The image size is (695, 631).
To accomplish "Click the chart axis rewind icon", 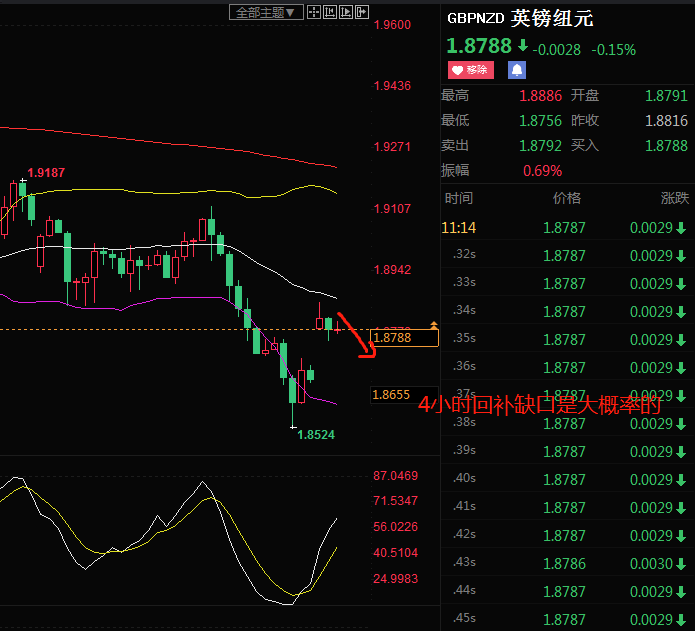I will point(330,12).
